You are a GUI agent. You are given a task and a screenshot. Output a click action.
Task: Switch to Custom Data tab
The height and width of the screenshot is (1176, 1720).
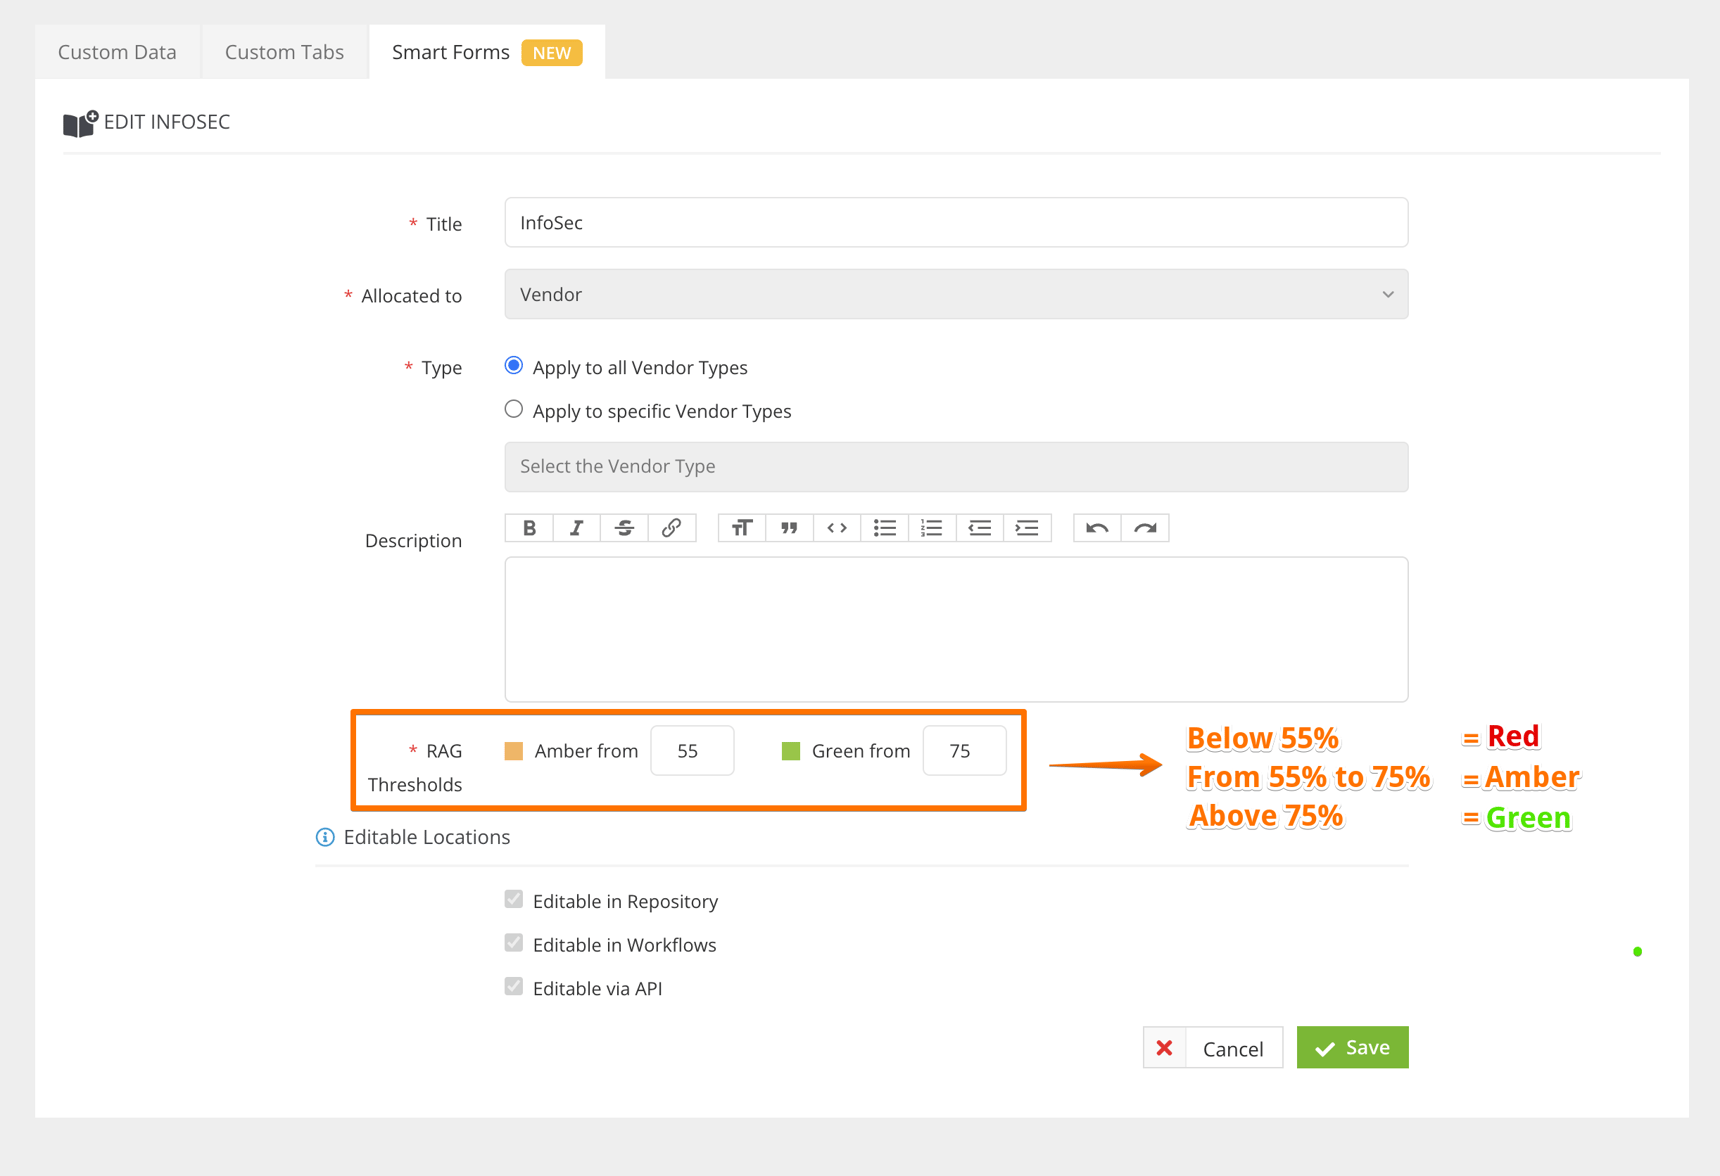pyautogui.click(x=117, y=52)
